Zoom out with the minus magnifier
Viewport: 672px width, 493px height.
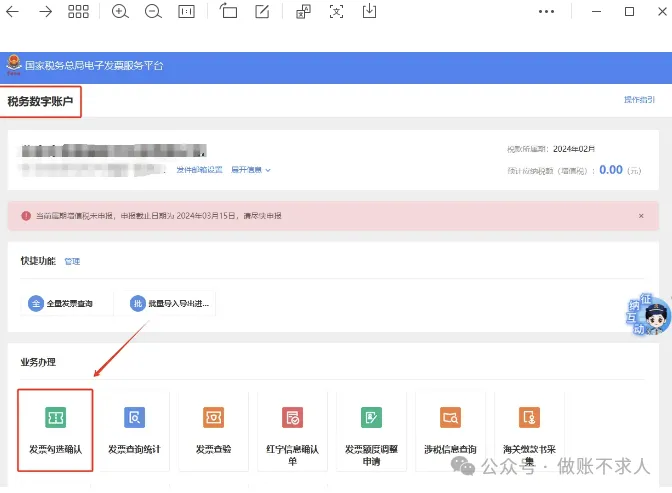coord(153,12)
